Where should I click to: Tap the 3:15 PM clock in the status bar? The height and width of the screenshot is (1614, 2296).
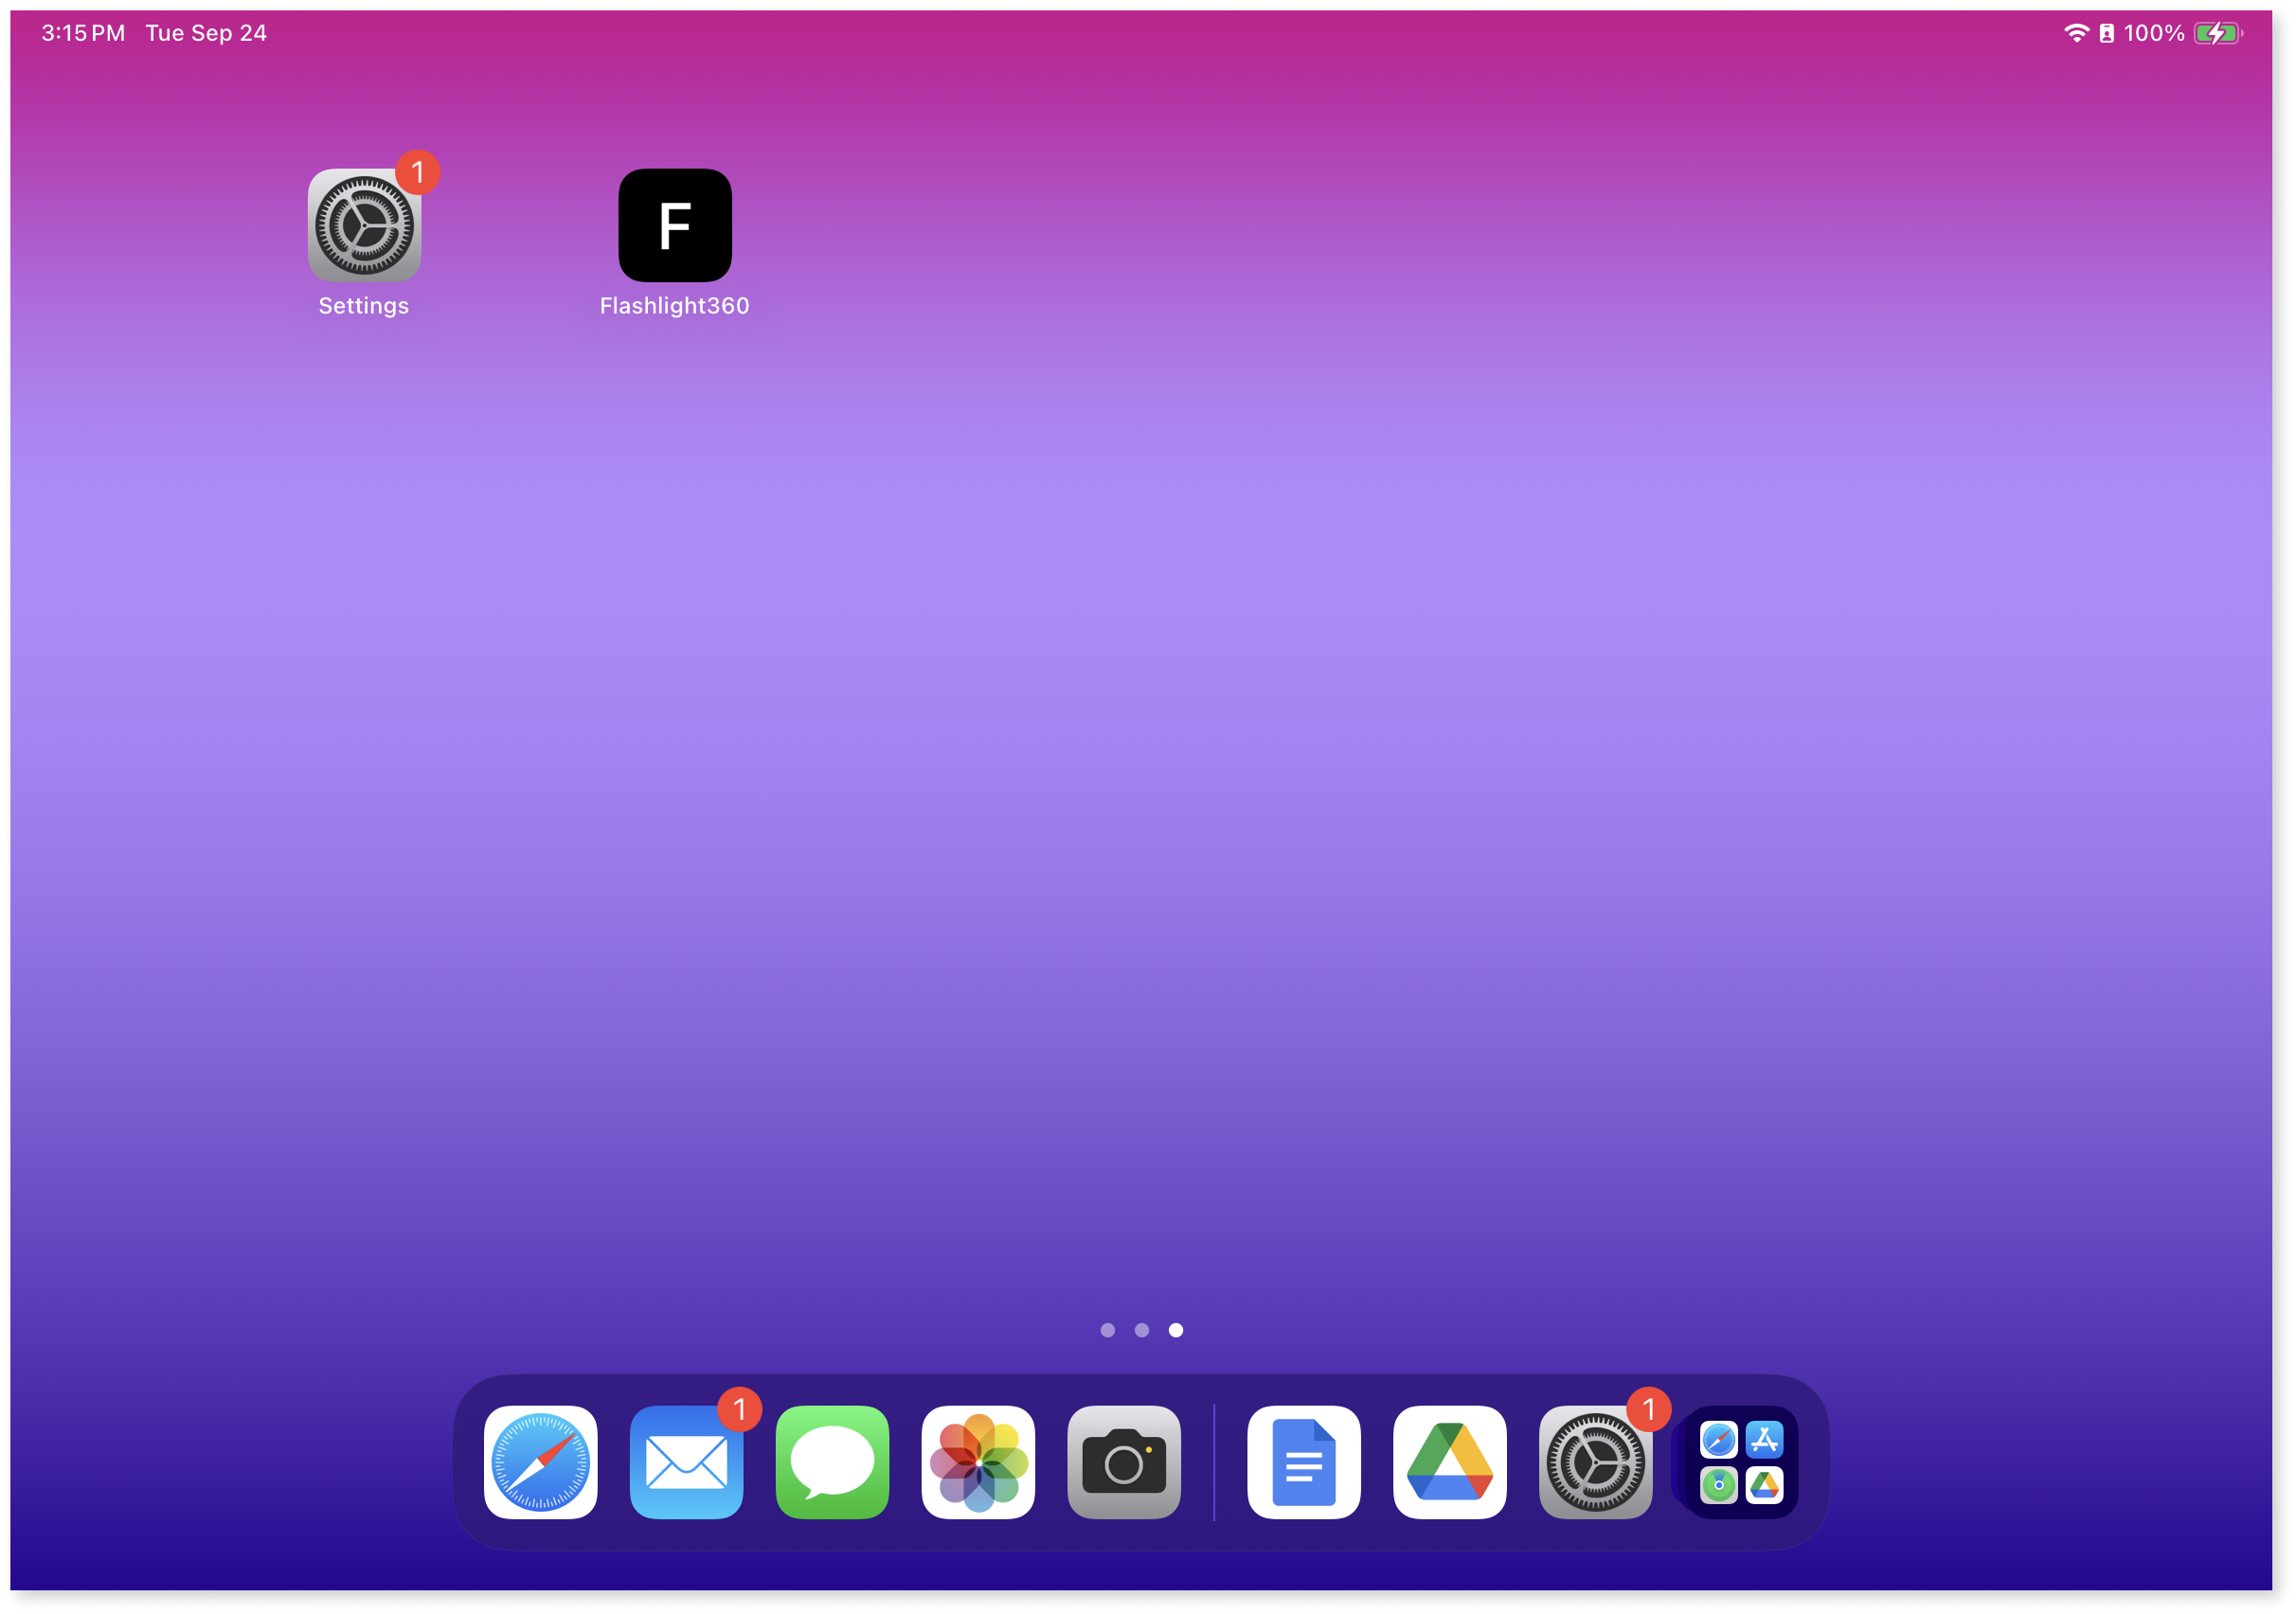click(83, 33)
